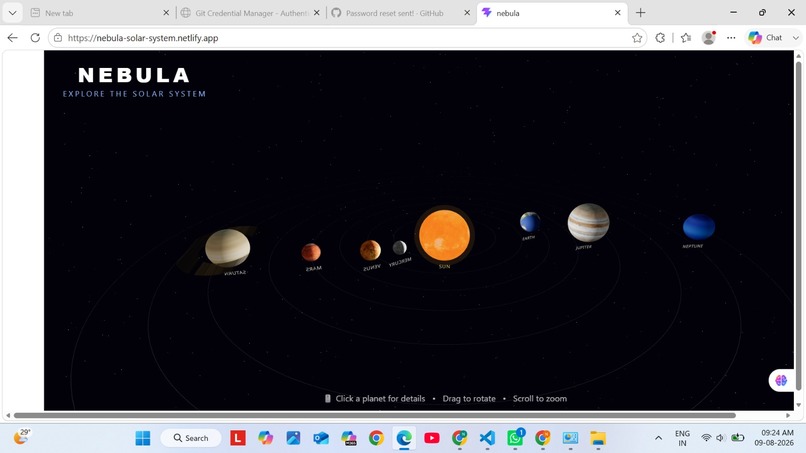Viewport: 806px width, 453px height.
Task: Open the browser profile avatar
Action: [709, 38]
